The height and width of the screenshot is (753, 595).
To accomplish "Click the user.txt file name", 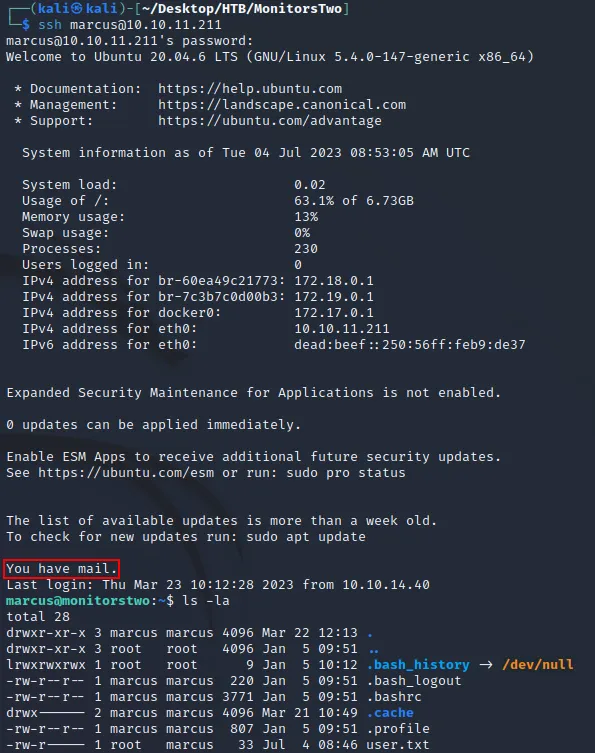I will [398, 744].
